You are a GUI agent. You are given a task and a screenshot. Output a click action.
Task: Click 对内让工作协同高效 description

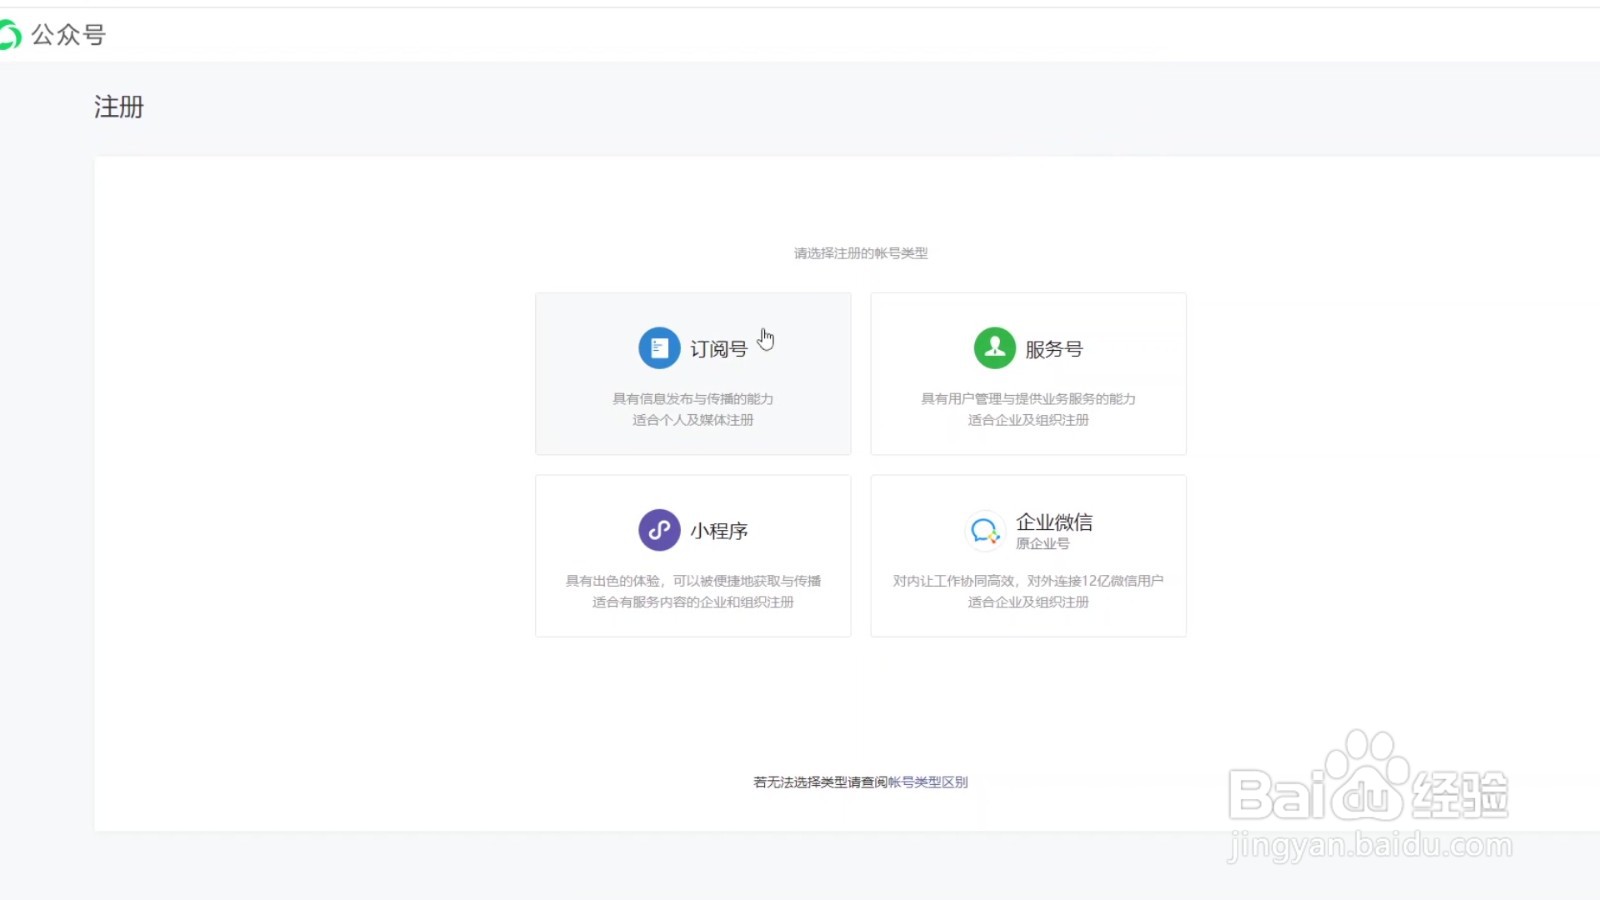click(1028, 581)
